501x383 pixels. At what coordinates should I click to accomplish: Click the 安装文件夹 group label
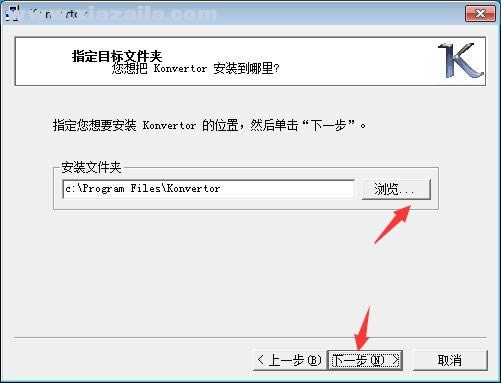[x=91, y=167]
